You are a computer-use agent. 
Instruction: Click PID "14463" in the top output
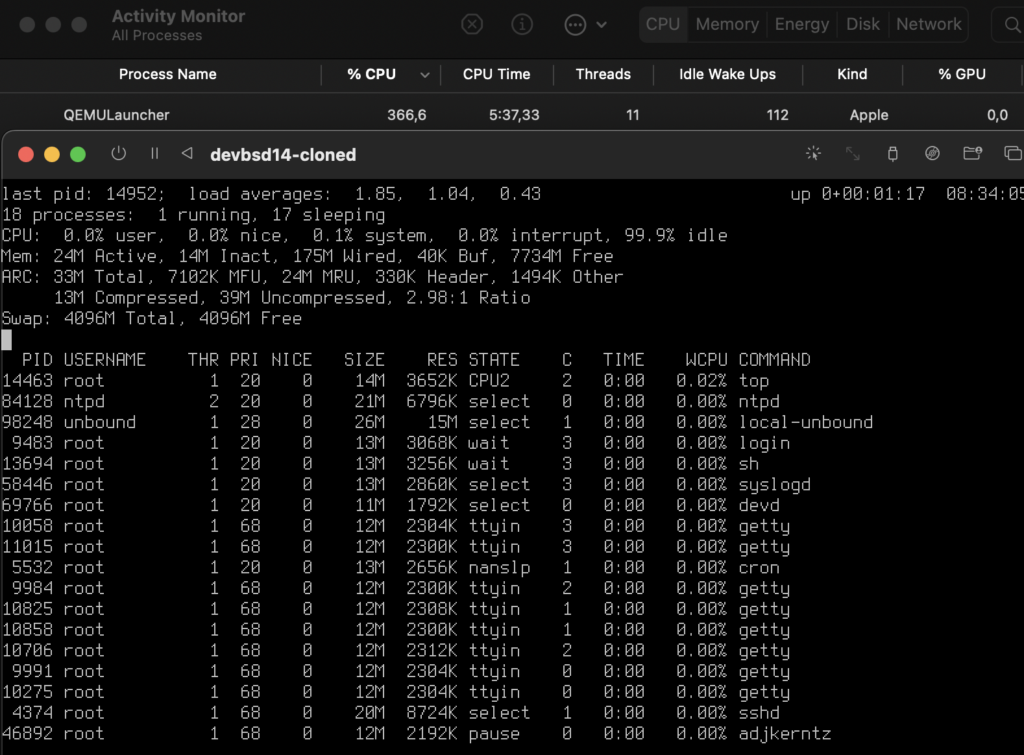tap(27, 381)
